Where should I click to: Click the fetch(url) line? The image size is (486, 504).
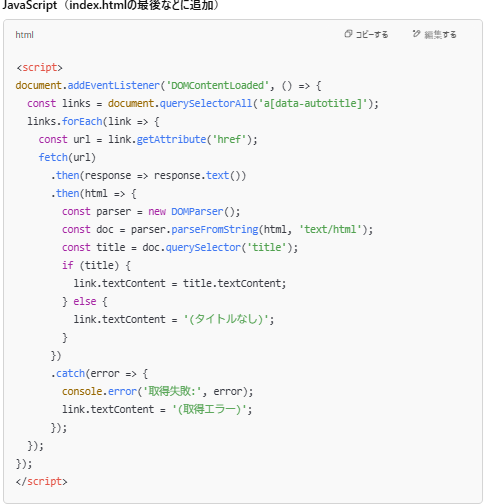click(67, 157)
